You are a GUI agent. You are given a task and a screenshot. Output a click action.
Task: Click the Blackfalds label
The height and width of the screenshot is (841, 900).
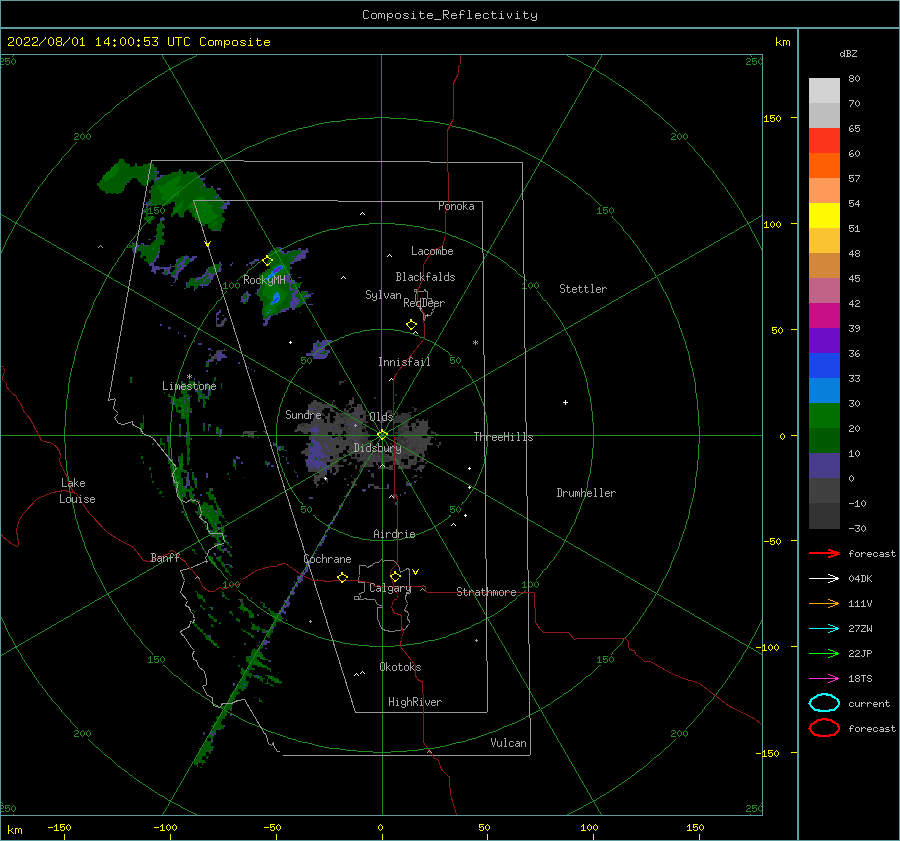[425, 277]
